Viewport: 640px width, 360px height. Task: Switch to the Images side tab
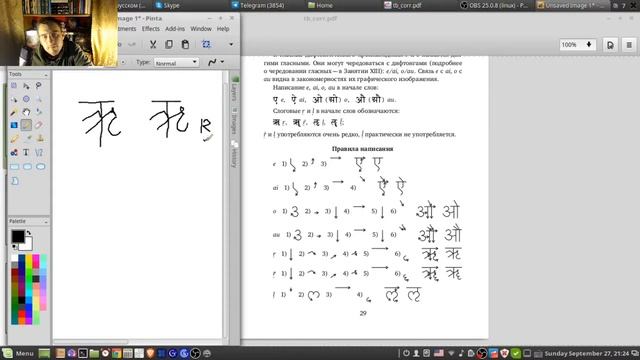pyautogui.click(x=235, y=121)
